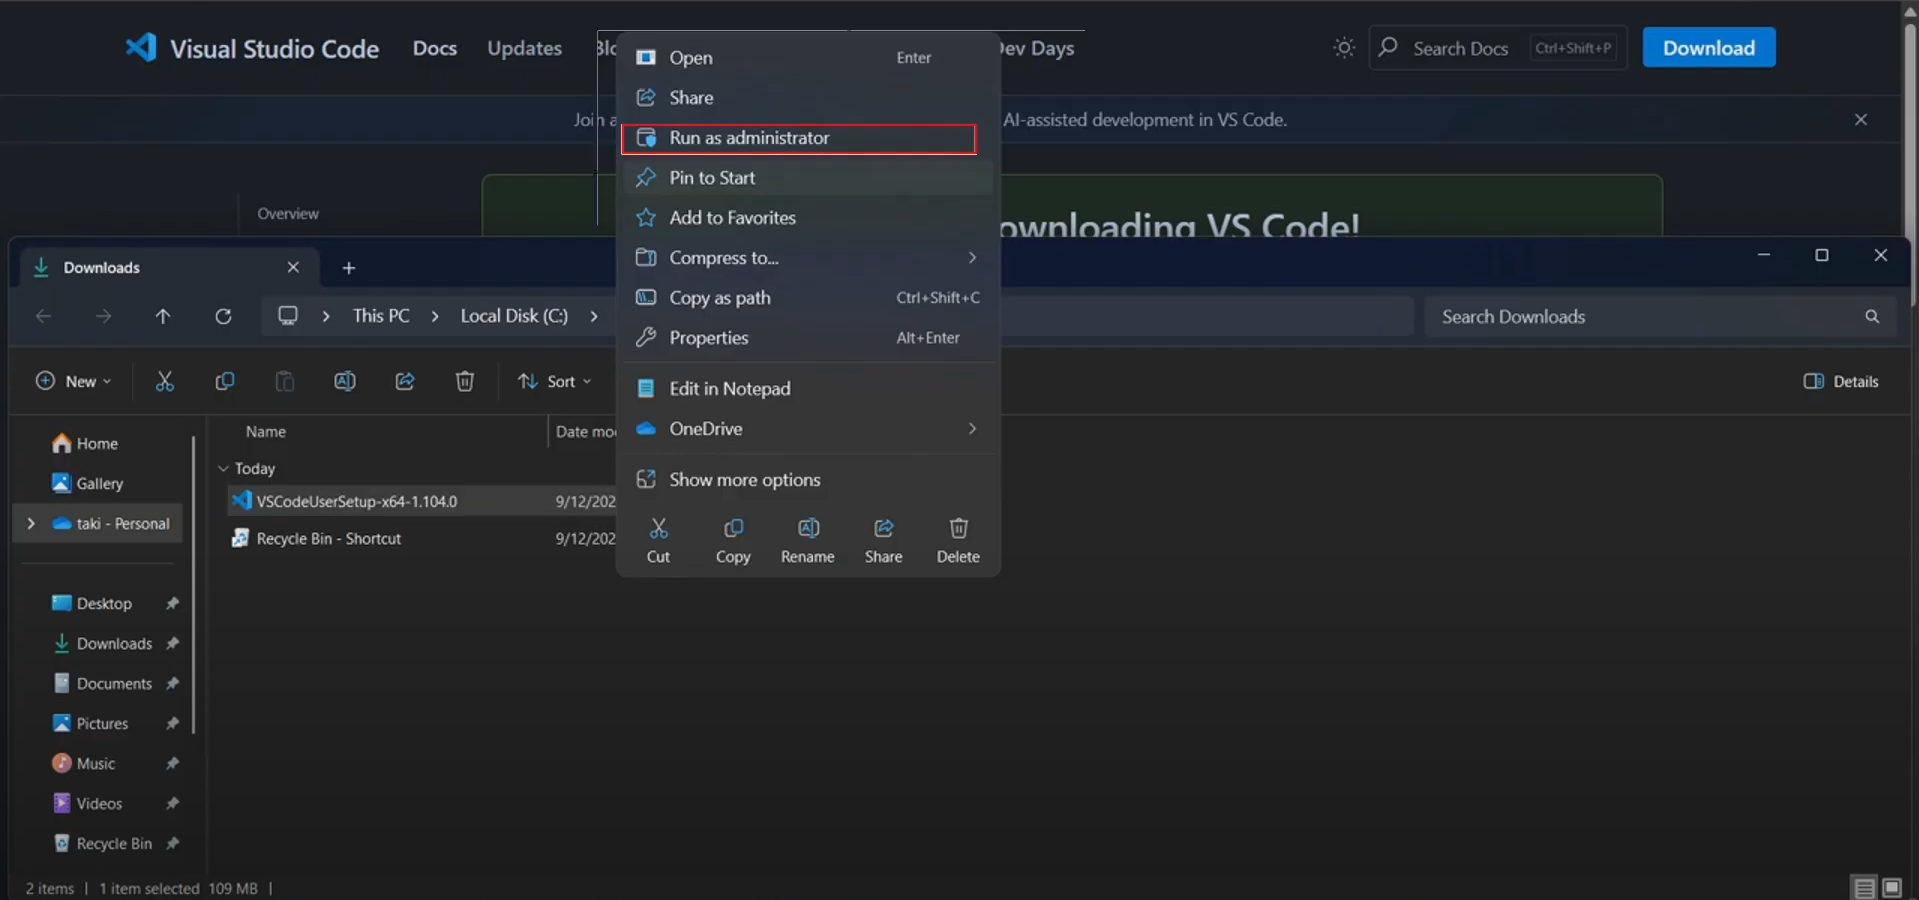Click the Download button on the VS Code site
The height and width of the screenshot is (900, 1919).
(x=1708, y=47)
